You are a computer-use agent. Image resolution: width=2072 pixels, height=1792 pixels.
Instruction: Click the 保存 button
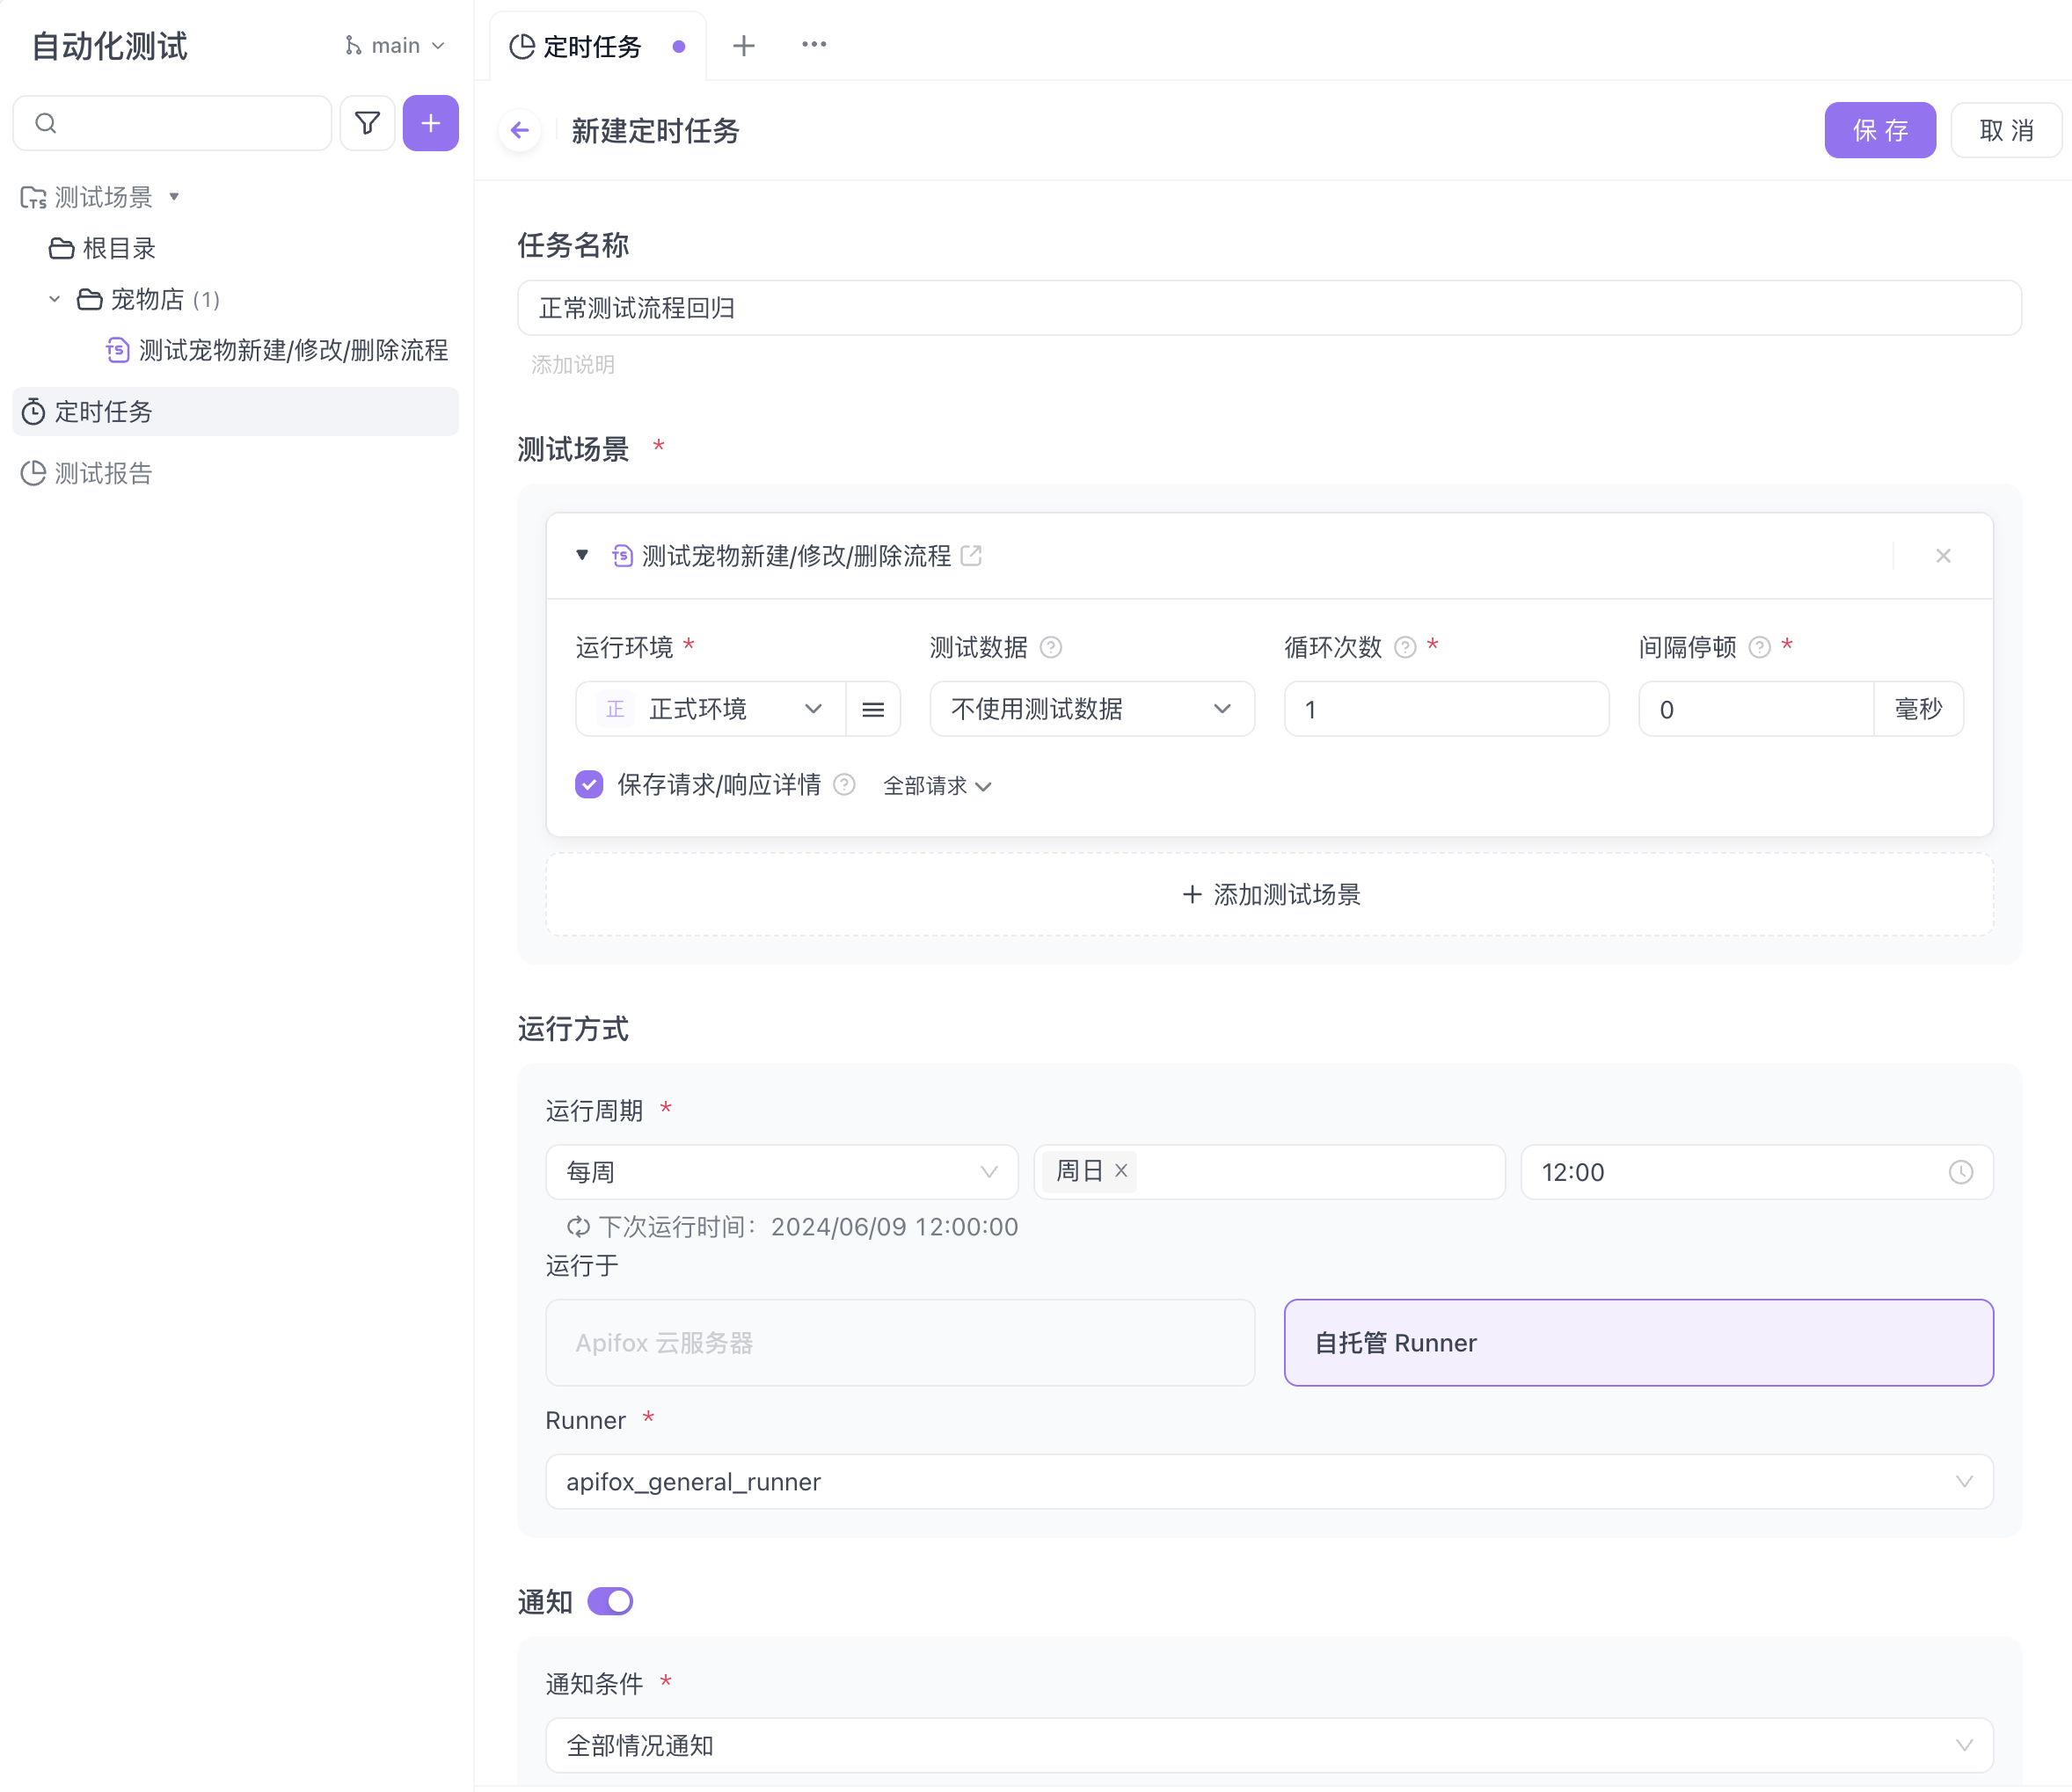(x=1879, y=130)
